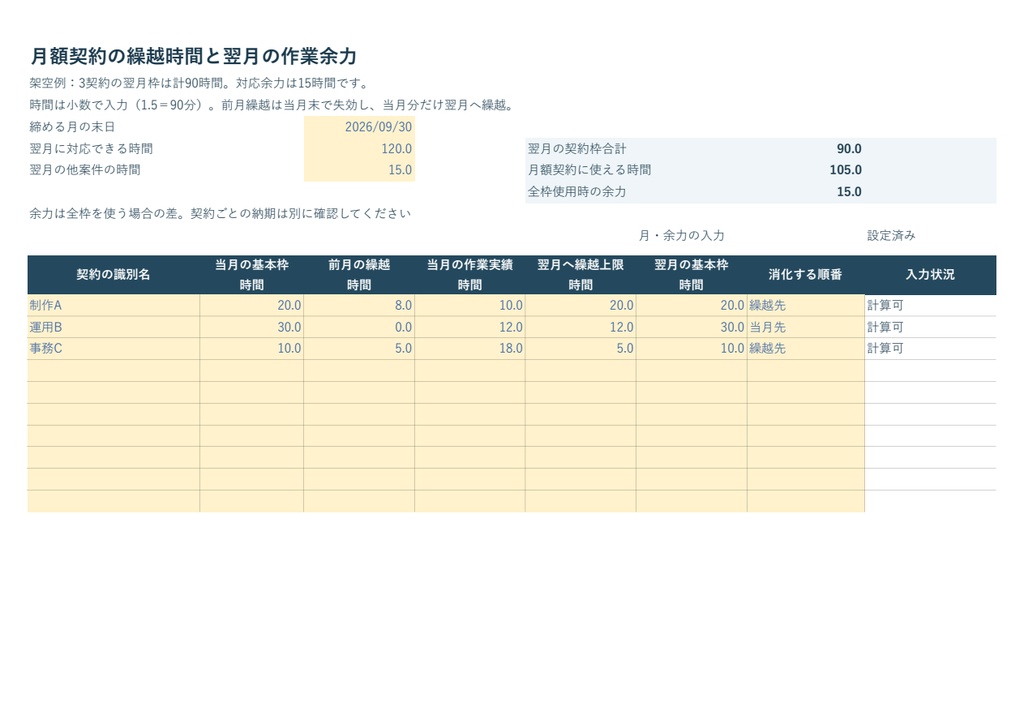Click the 90.0 total value
This screenshot has width=1024, height=724.
coord(849,149)
